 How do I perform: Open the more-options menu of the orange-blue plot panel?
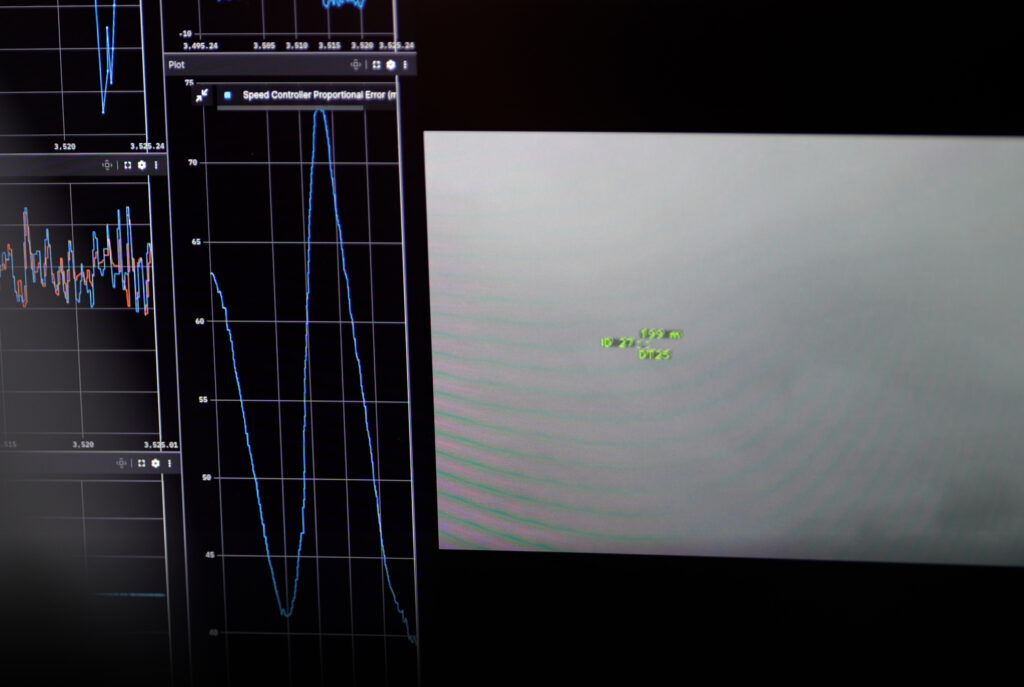pos(155,165)
